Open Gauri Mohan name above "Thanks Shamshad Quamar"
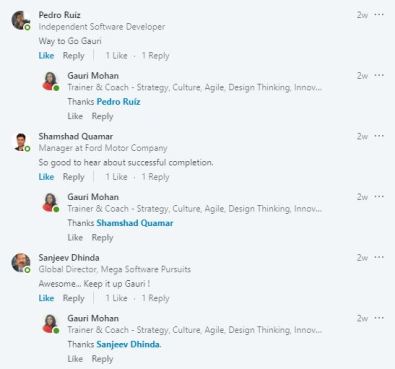This screenshot has height=369, width=395. (x=93, y=197)
